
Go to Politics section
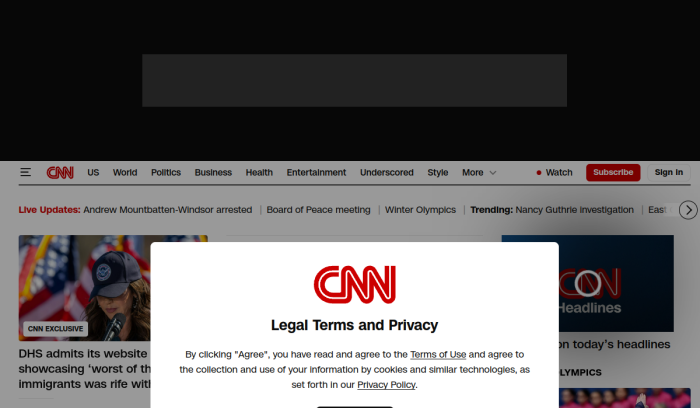pos(166,172)
